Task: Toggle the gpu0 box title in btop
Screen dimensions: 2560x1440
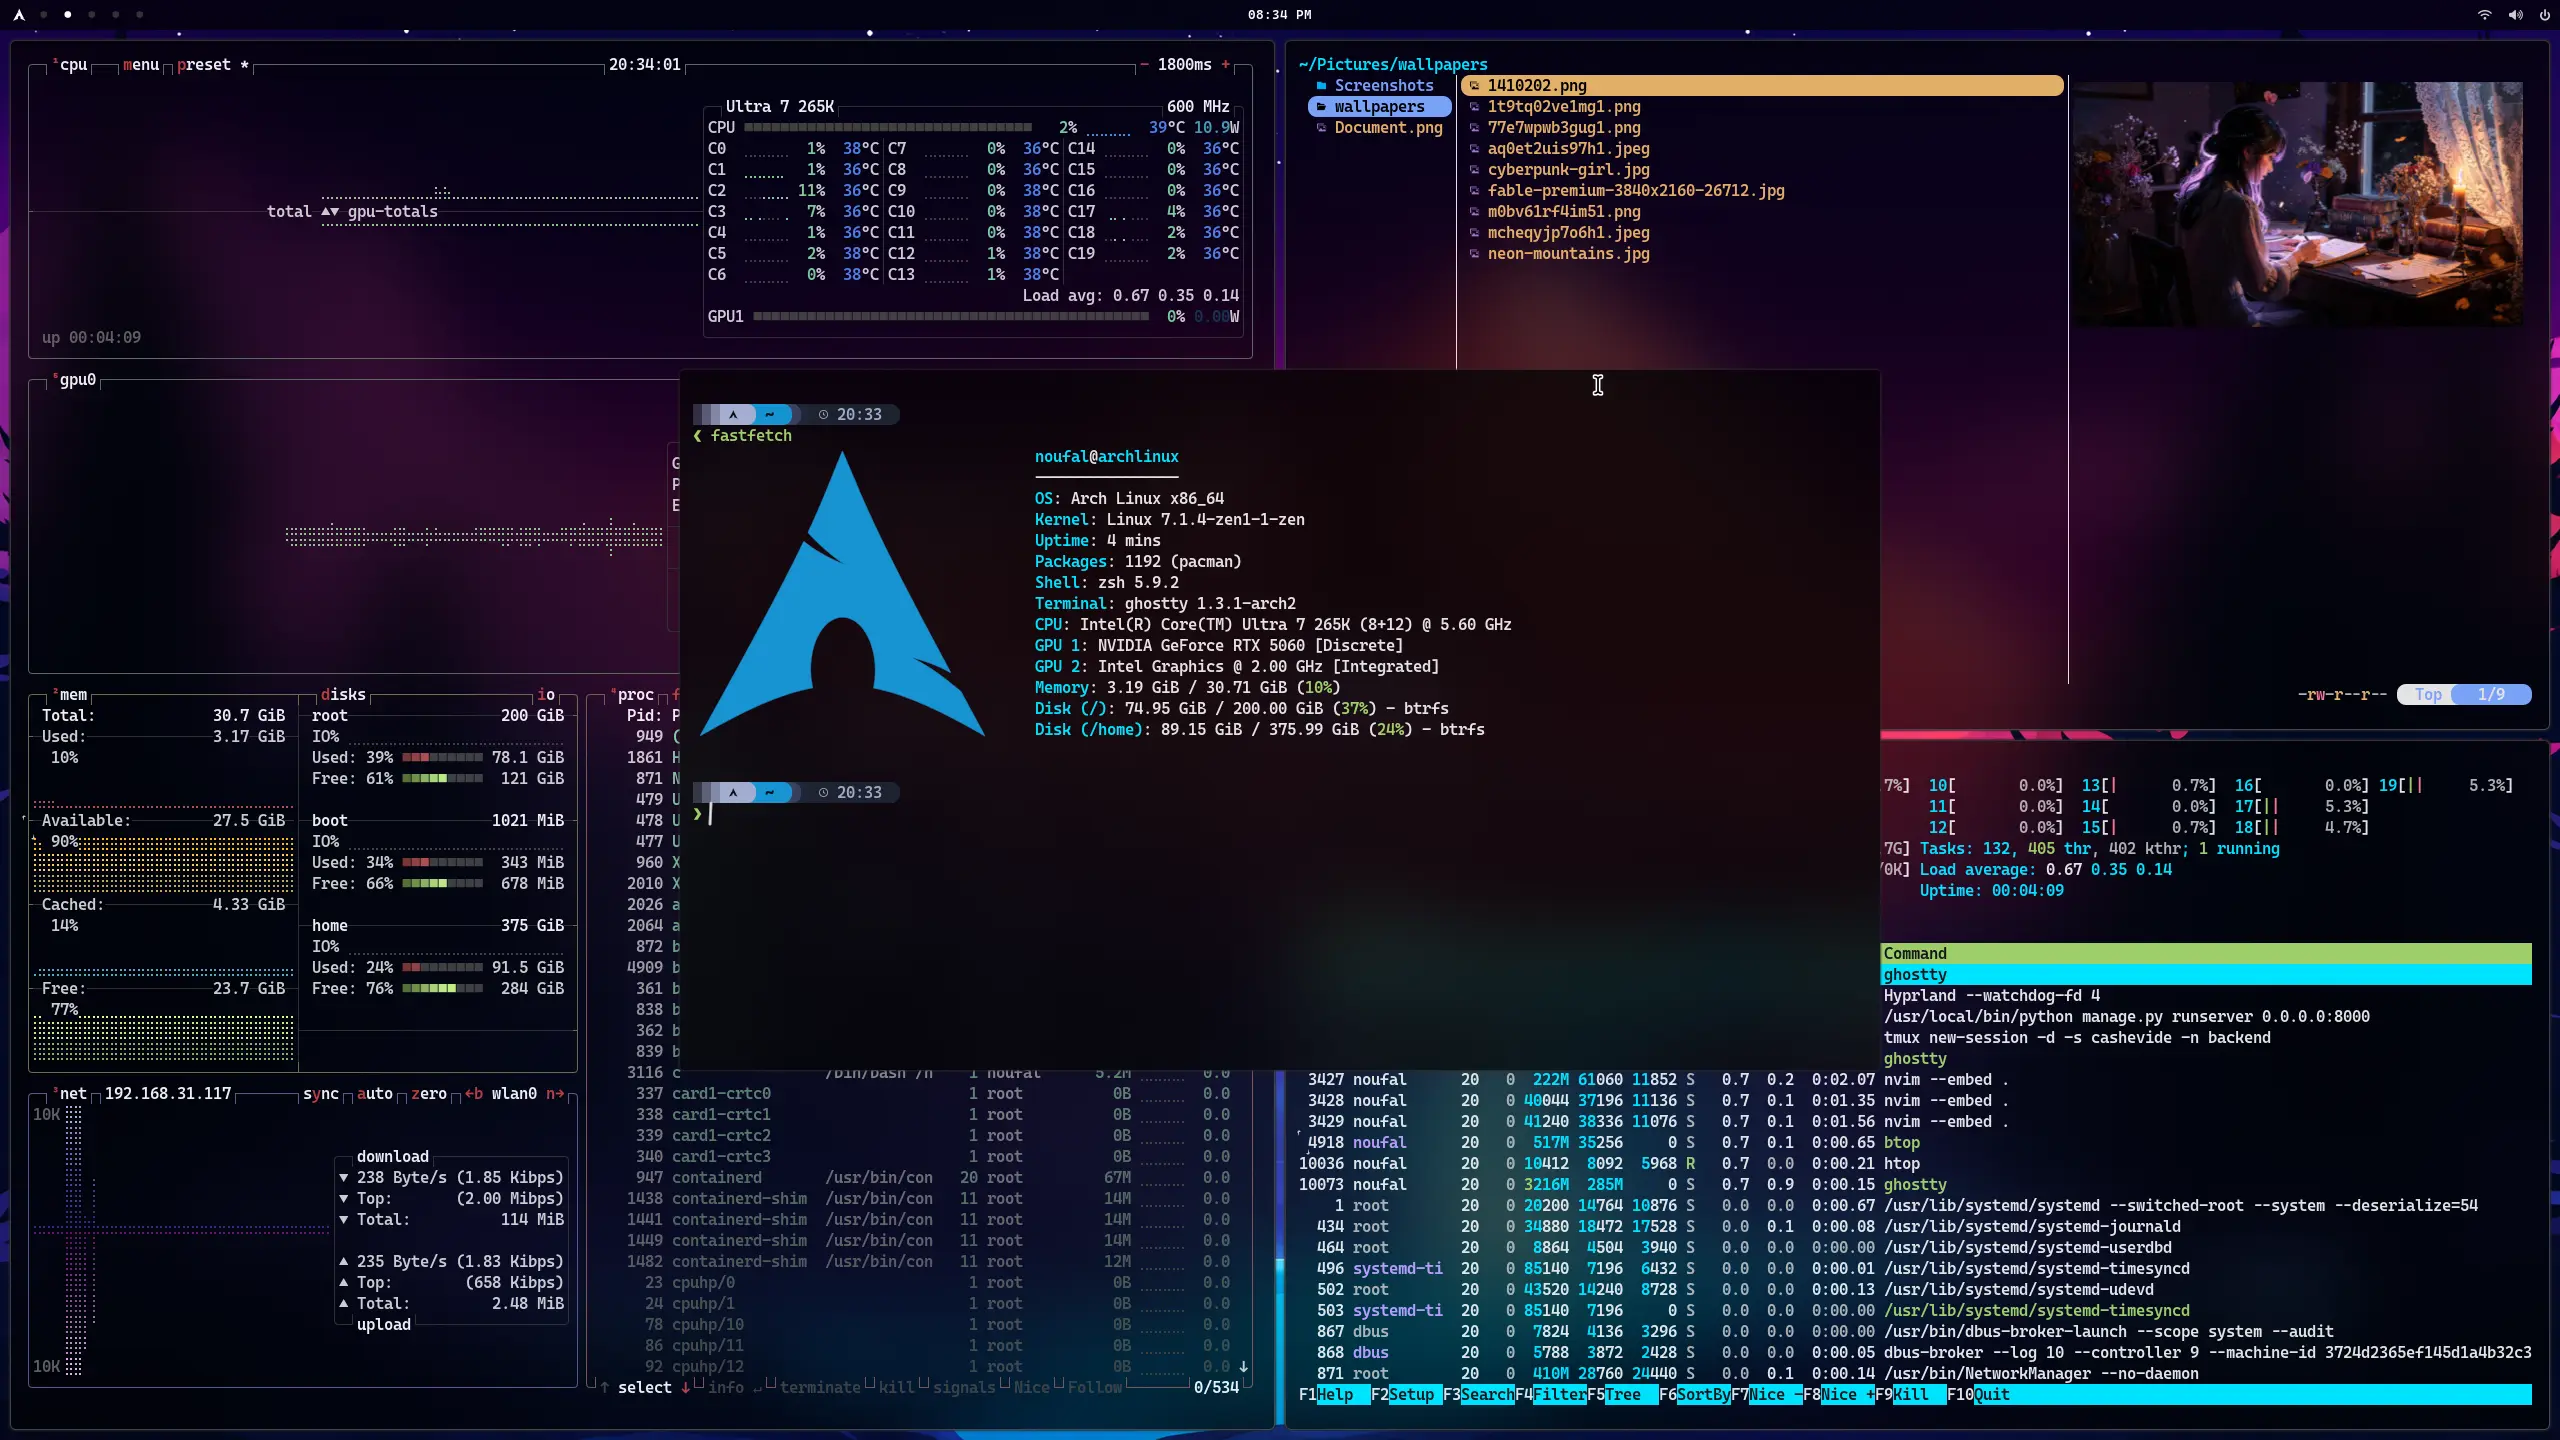Action: pos(77,380)
